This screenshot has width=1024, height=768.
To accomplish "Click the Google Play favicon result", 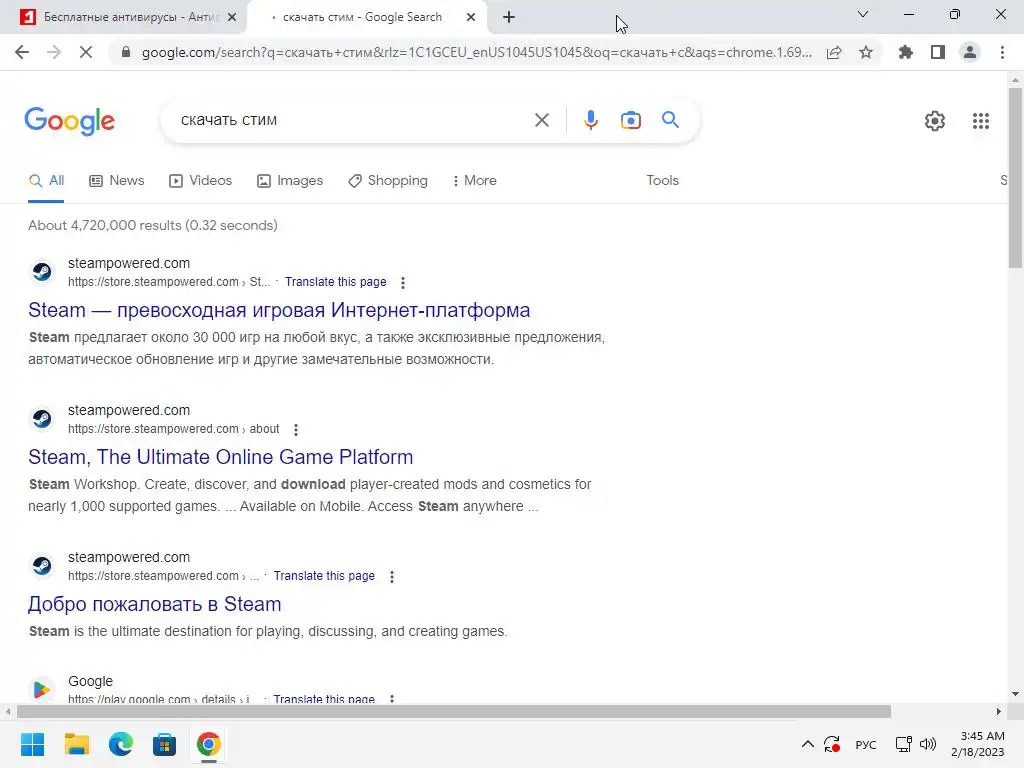I will click(x=42, y=689).
